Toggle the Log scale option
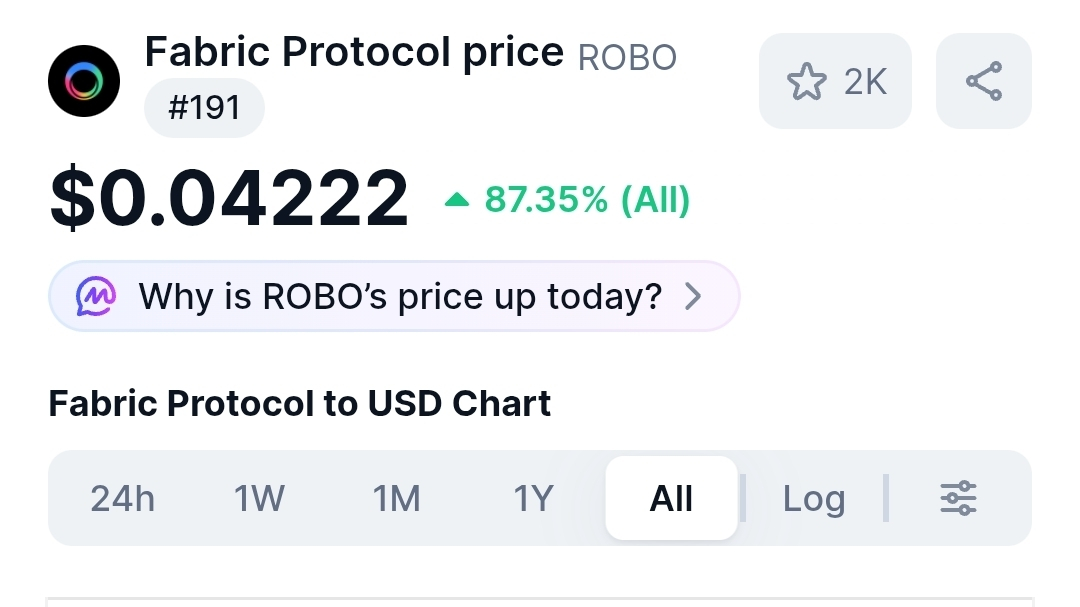Image resolution: width=1080 pixels, height=607 pixels. tap(813, 498)
